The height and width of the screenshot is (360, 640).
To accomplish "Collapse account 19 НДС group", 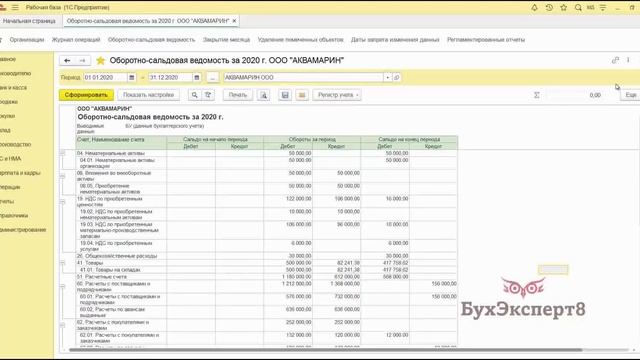I will (62, 202).
